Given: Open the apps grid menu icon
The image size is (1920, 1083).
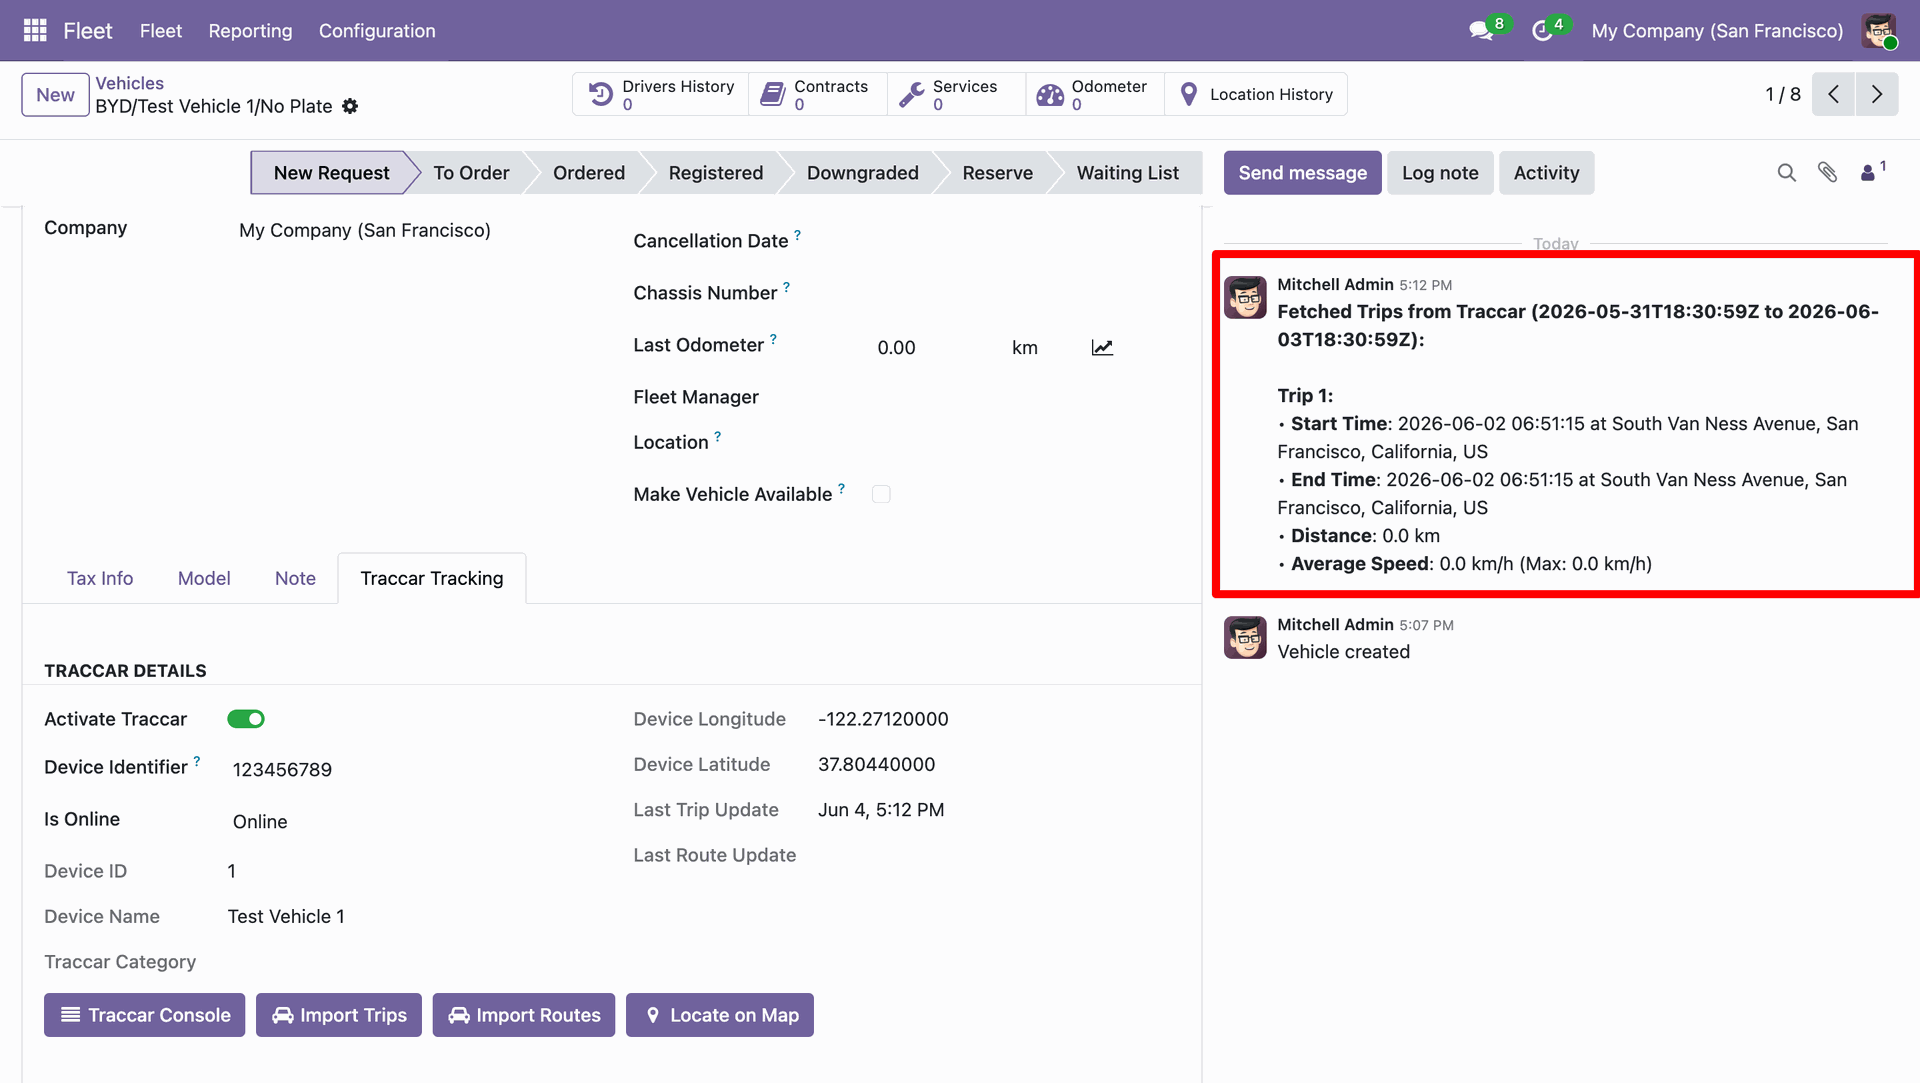Looking at the screenshot, I should pyautogui.click(x=35, y=30).
